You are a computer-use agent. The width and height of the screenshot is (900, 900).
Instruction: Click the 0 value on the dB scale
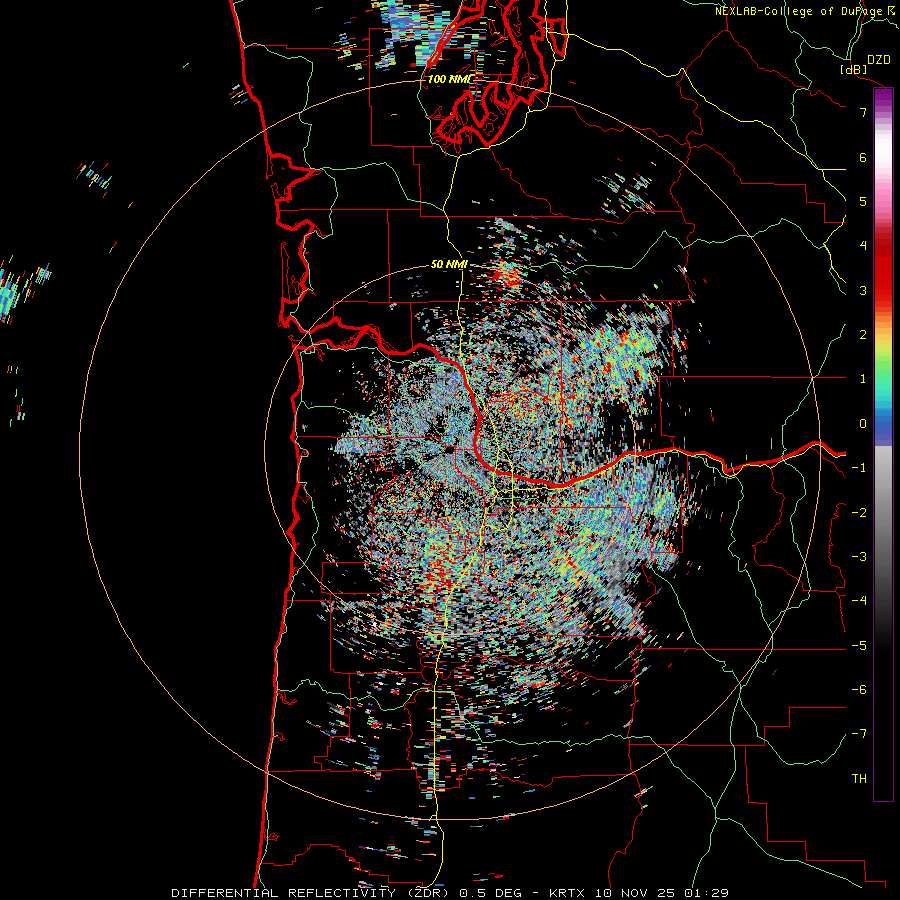(x=863, y=424)
